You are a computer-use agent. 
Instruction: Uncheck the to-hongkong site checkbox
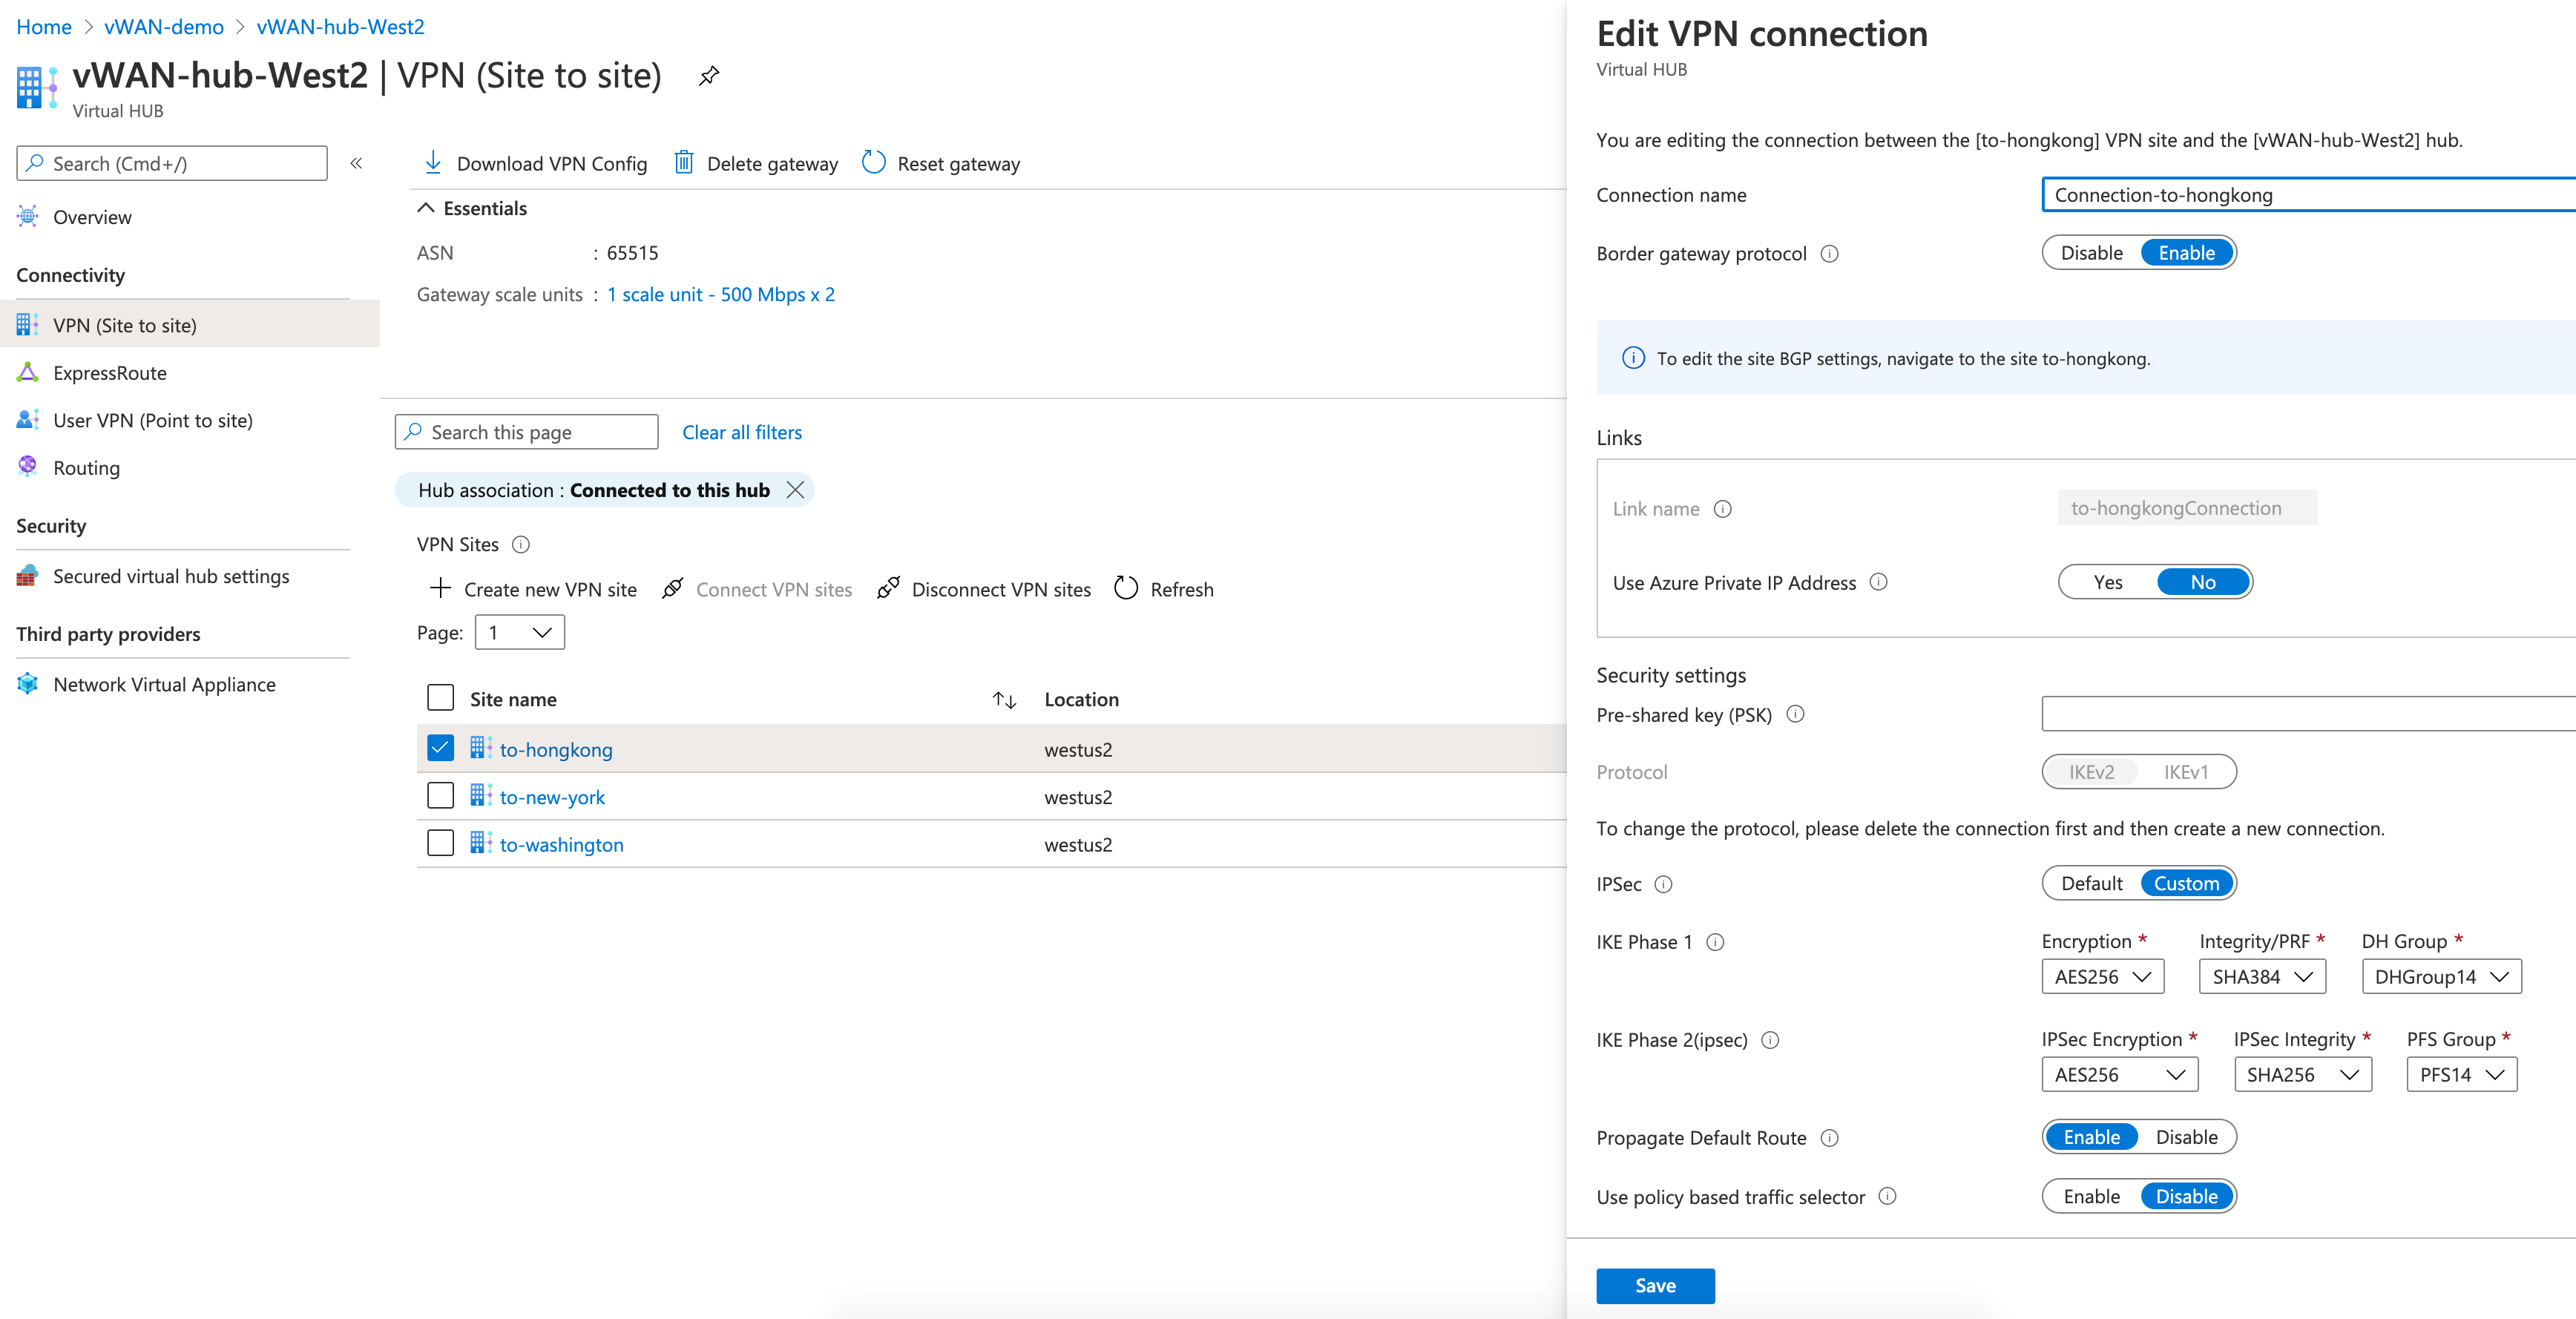point(440,748)
